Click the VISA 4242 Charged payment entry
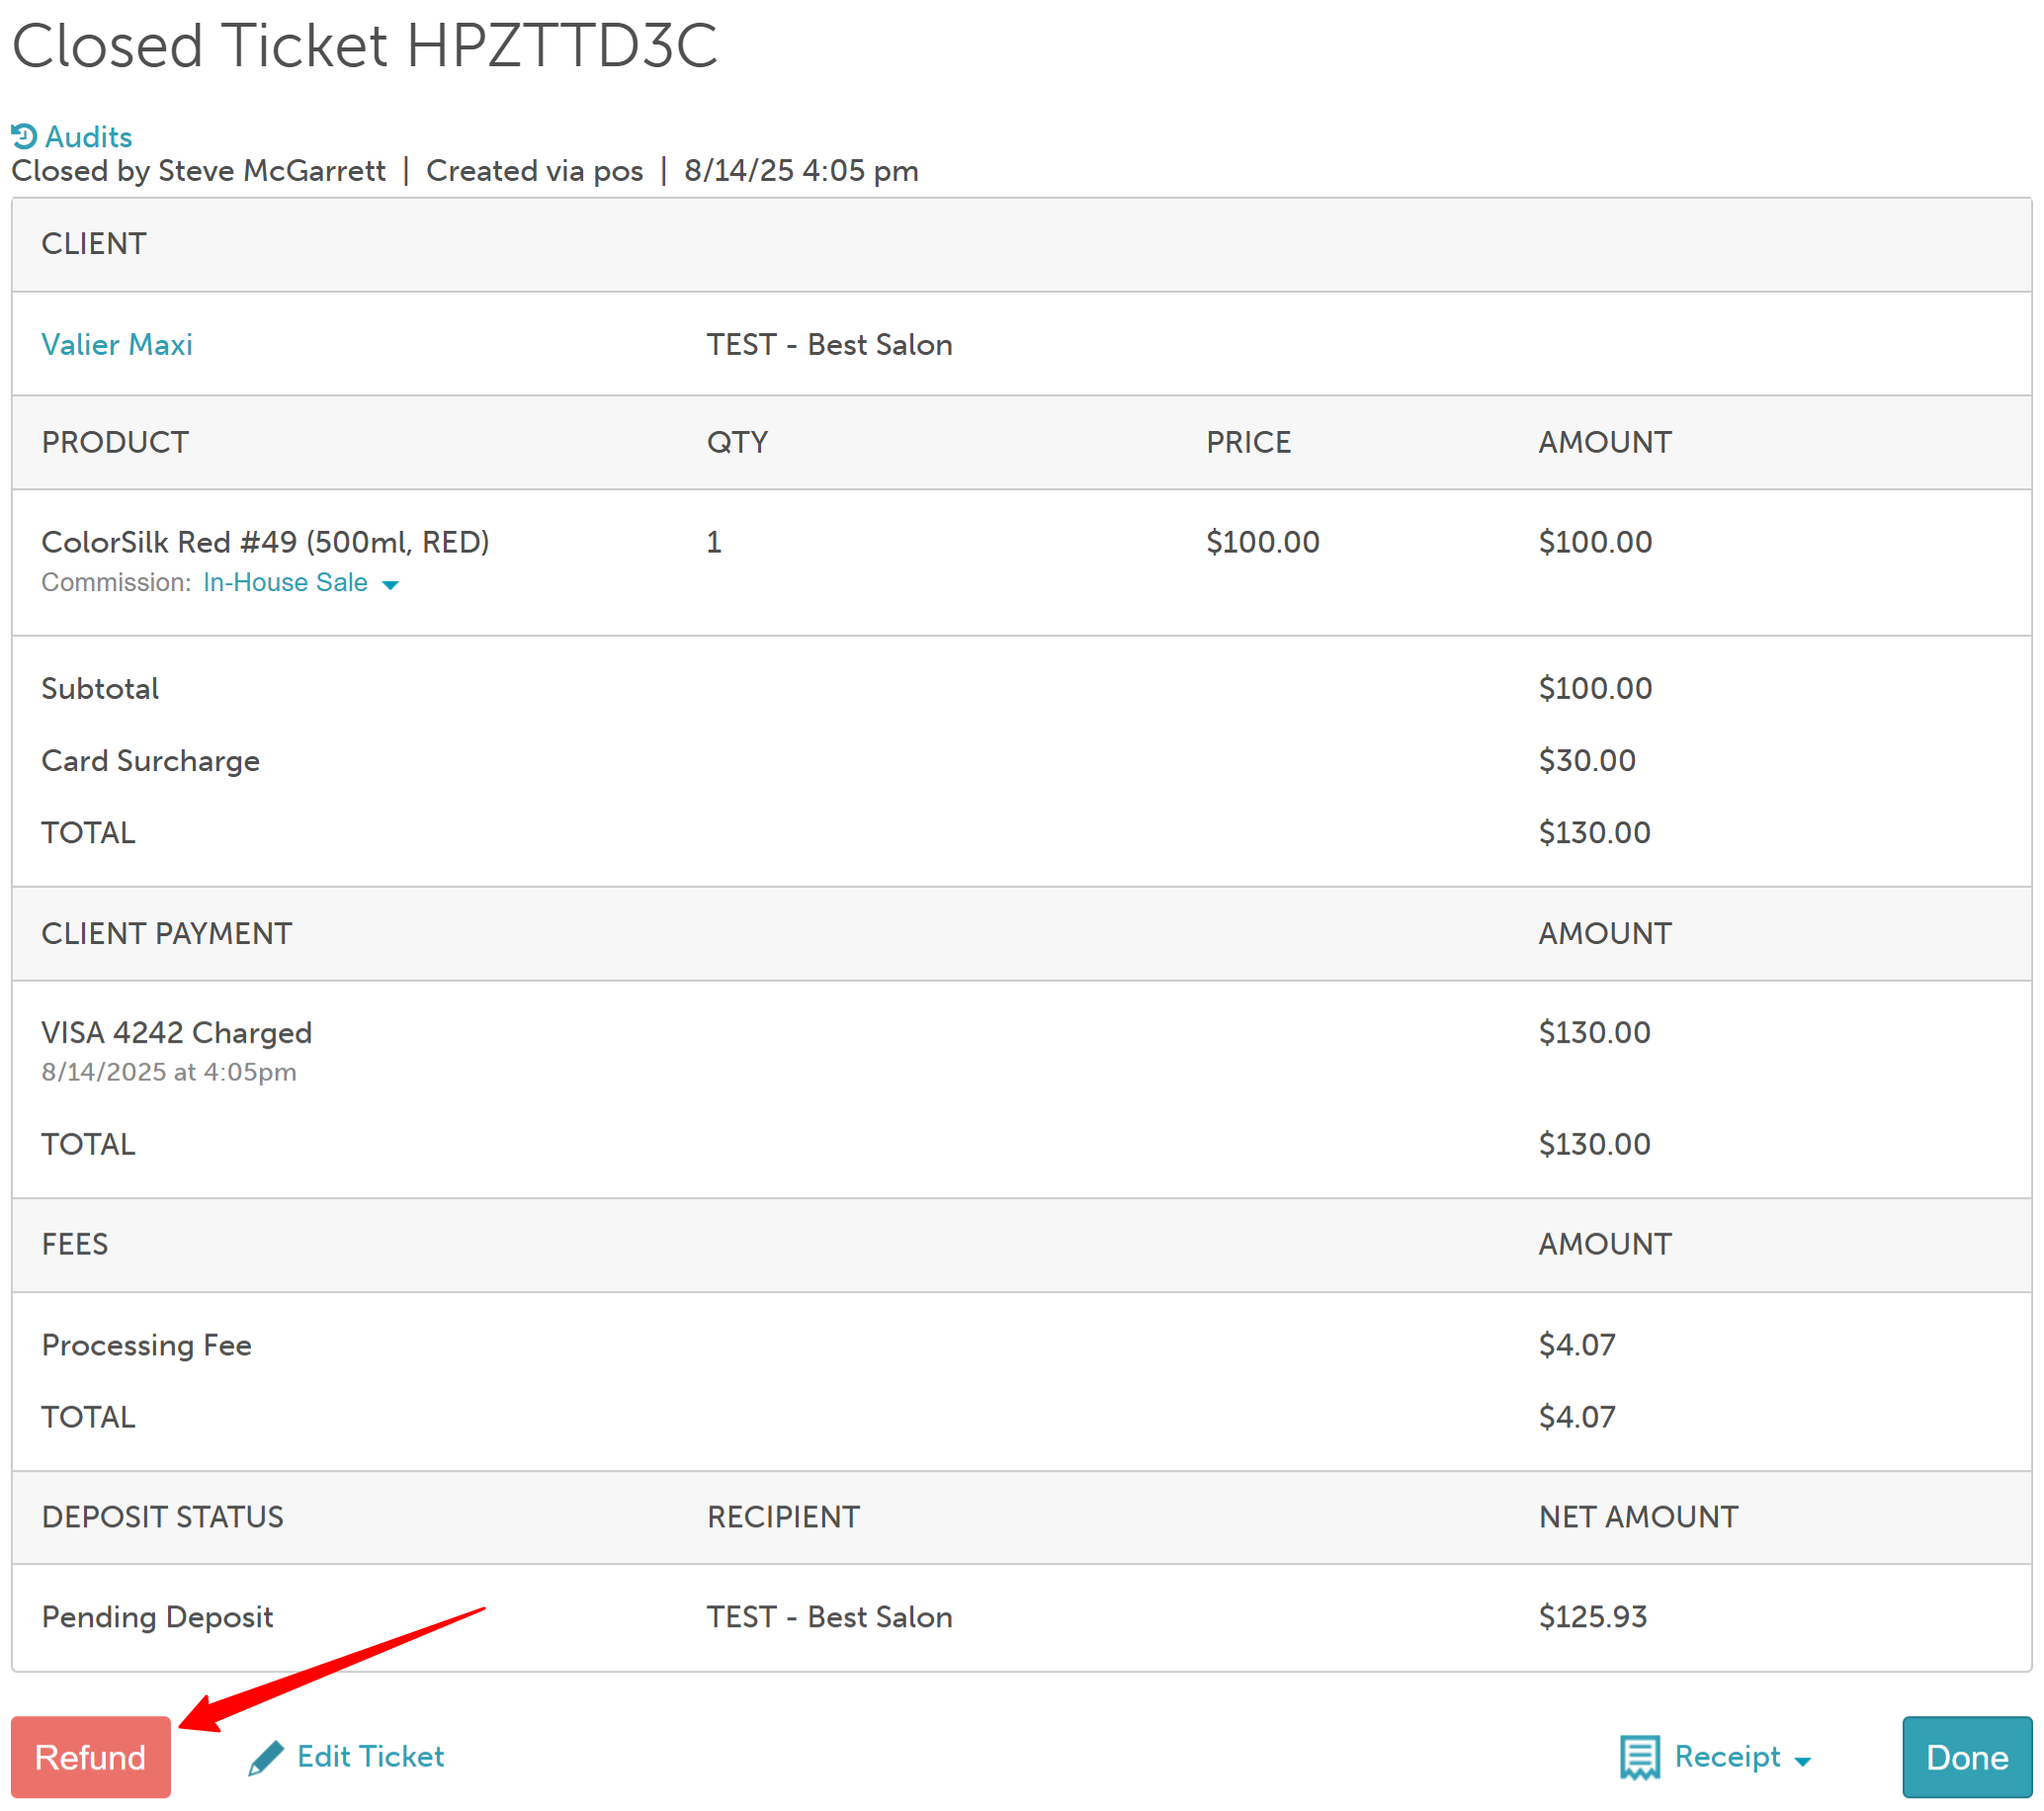 coord(176,1032)
